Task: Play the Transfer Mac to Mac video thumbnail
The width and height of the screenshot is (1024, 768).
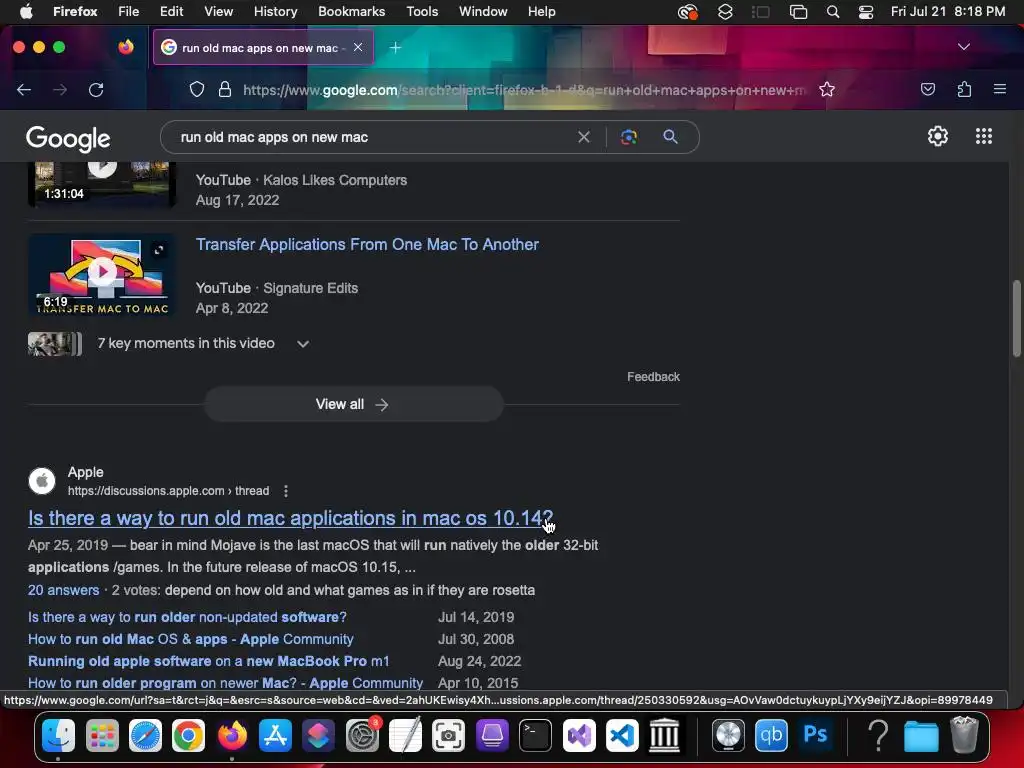Action: point(102,275)
